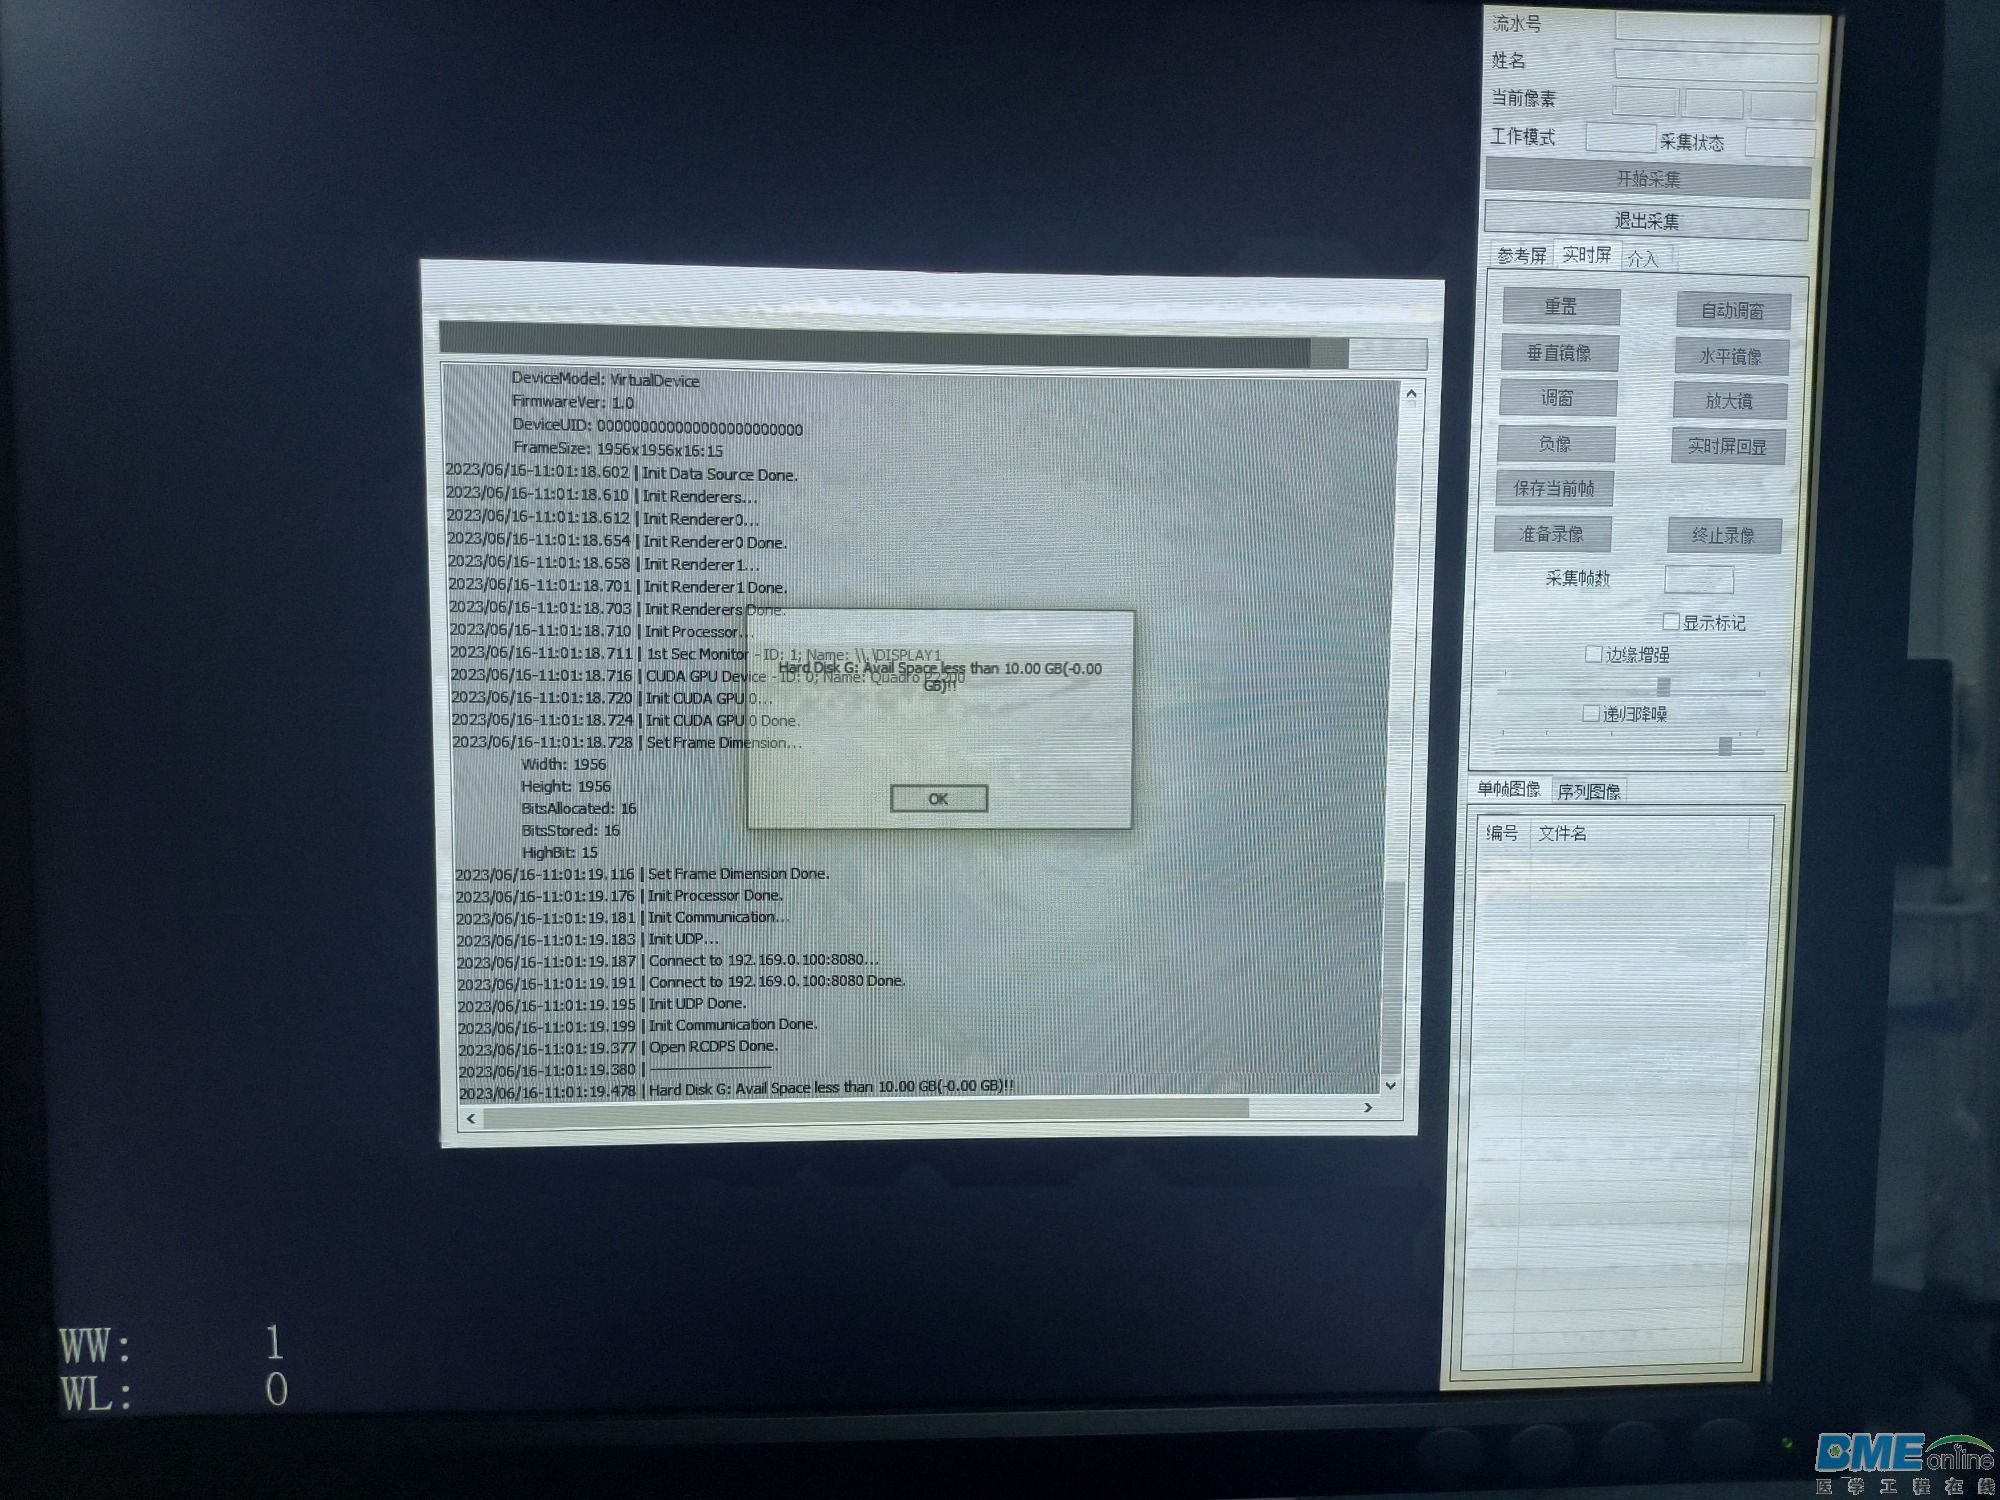Apply 垂直镜像 to the image

[1558, 353]
